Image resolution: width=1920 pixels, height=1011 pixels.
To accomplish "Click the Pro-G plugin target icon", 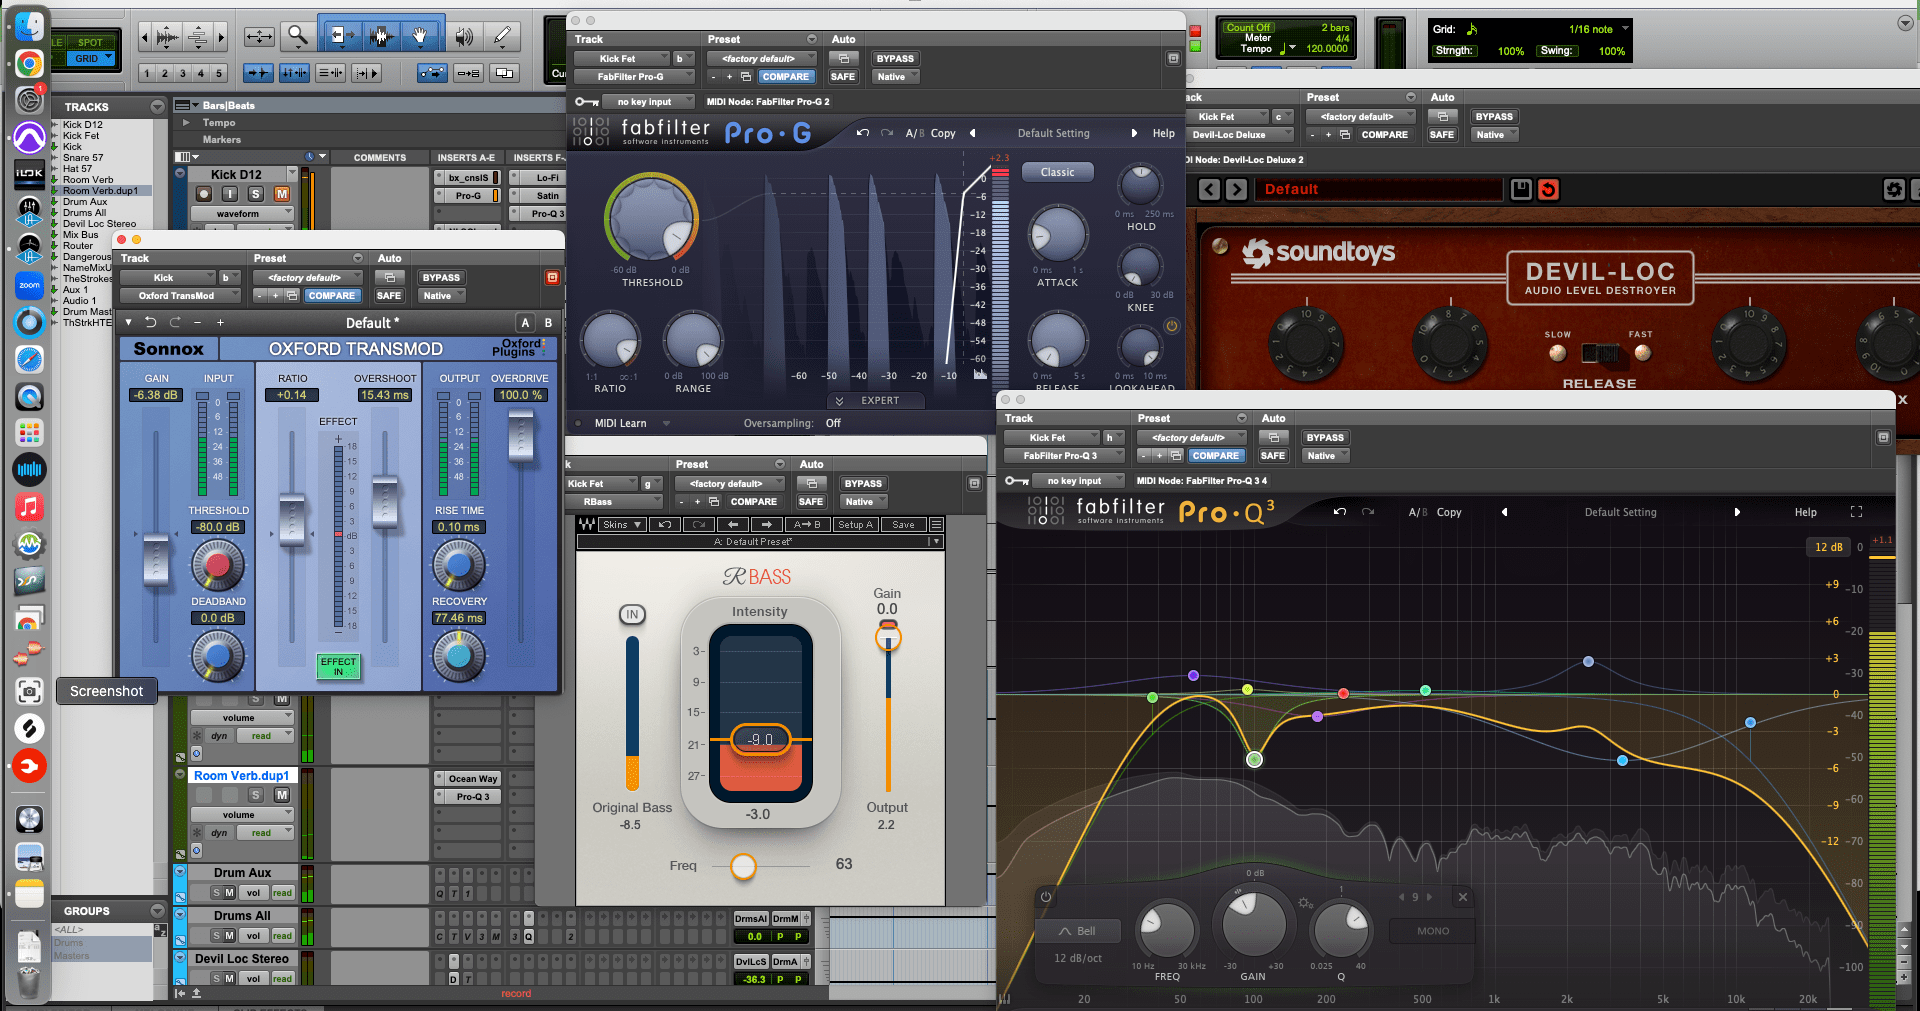I will tap(1173, 59).
